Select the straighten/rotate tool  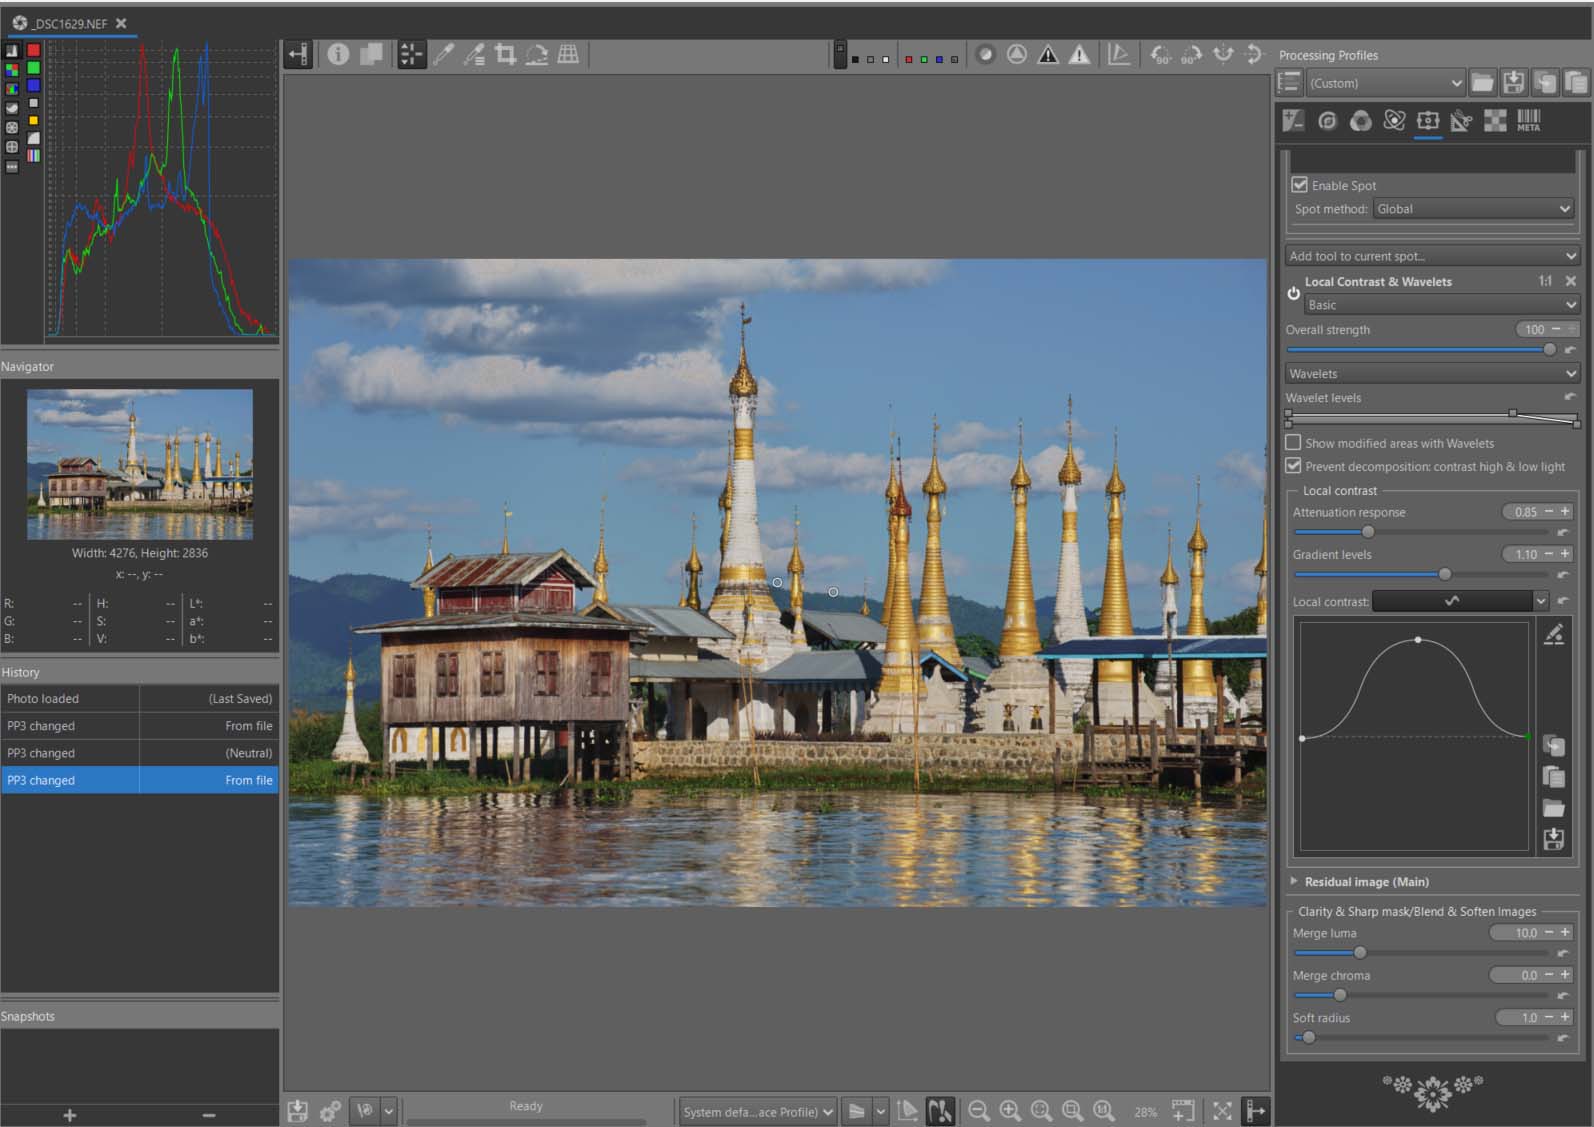pos(537,55)
